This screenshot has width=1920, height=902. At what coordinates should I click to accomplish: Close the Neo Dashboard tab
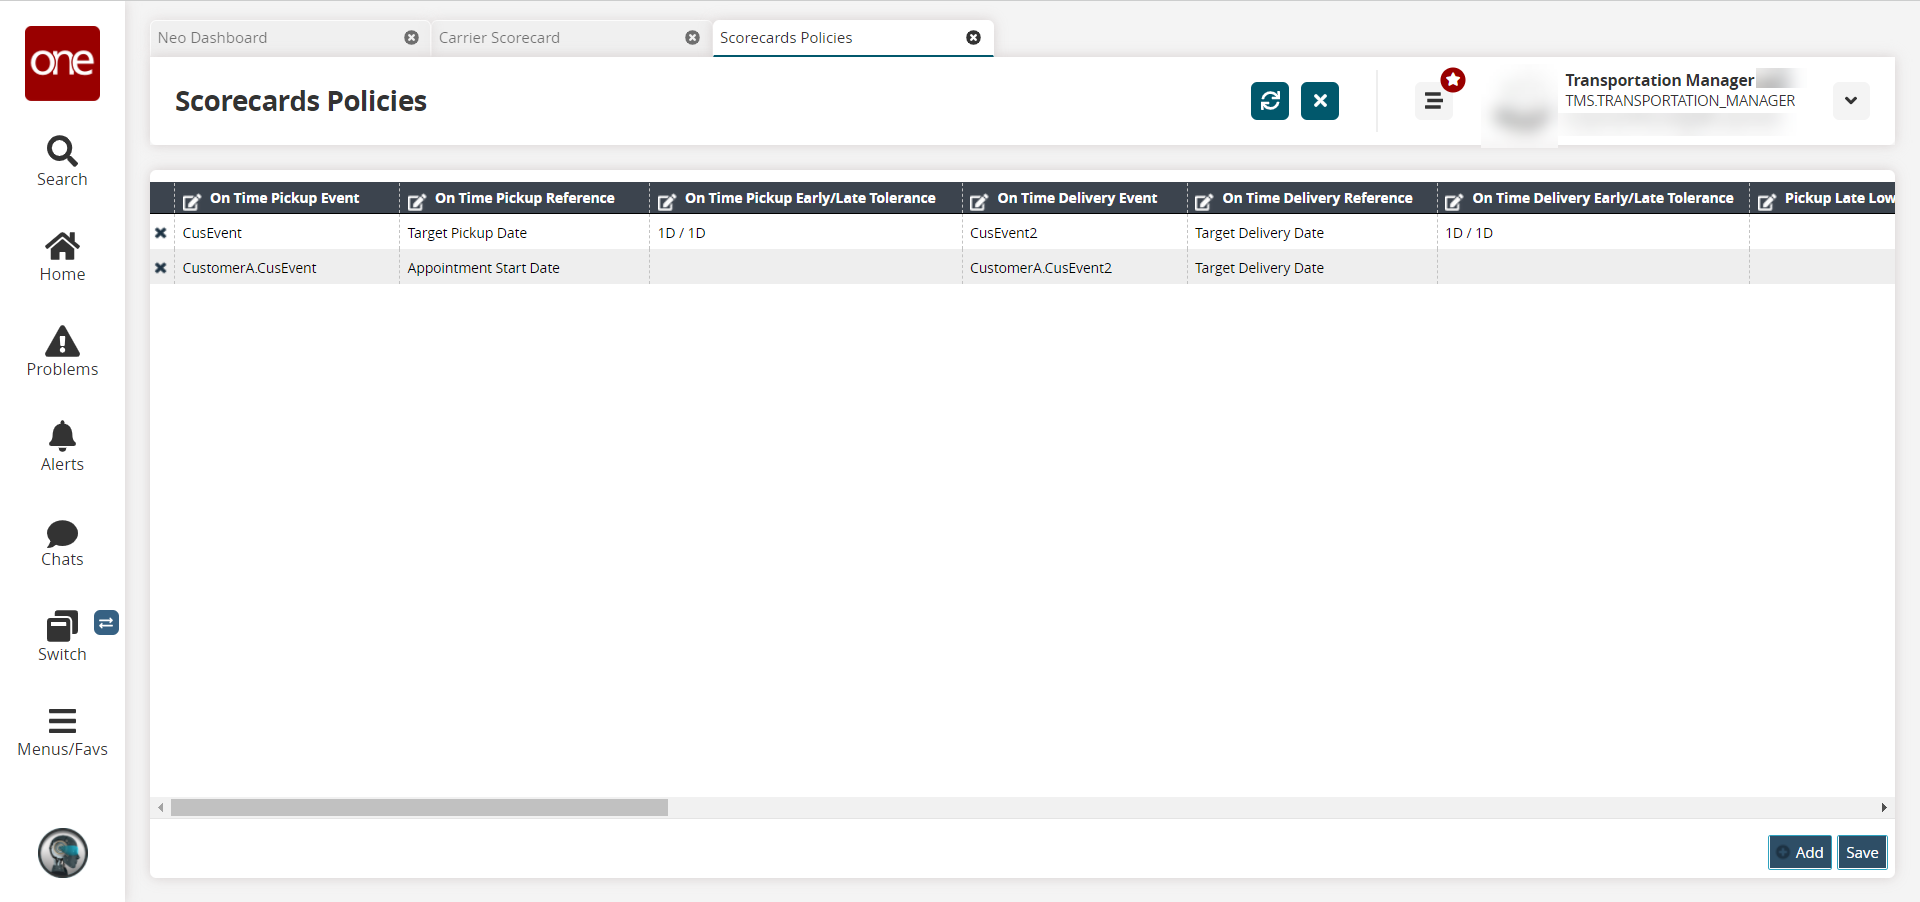[x=411, y=38]
